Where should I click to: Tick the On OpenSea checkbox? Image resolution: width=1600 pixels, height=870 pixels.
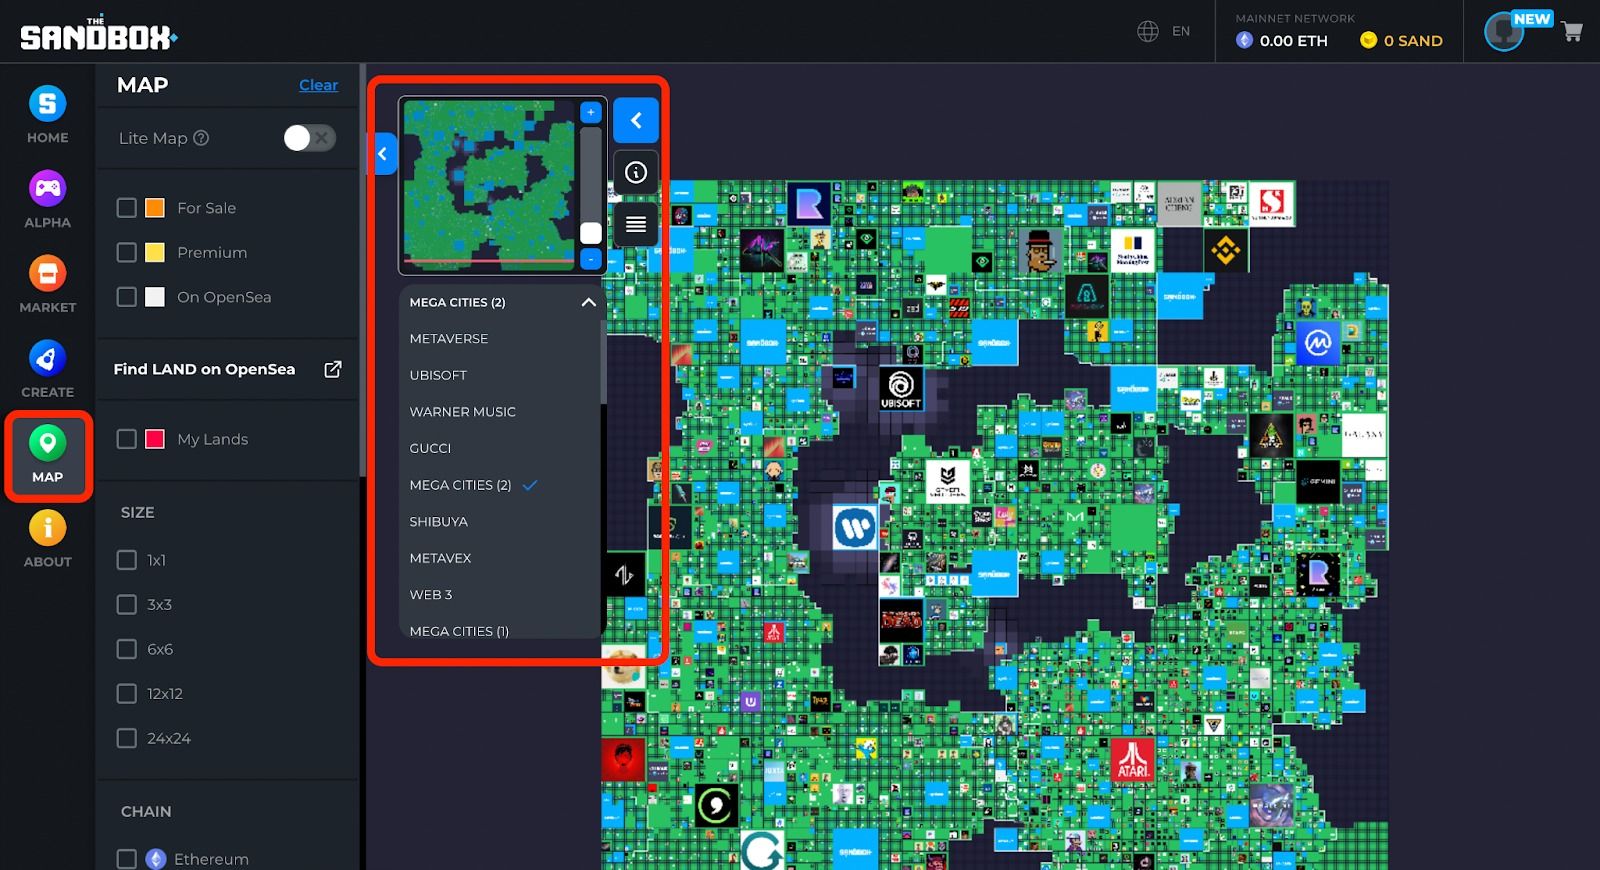tap(127, 297)
